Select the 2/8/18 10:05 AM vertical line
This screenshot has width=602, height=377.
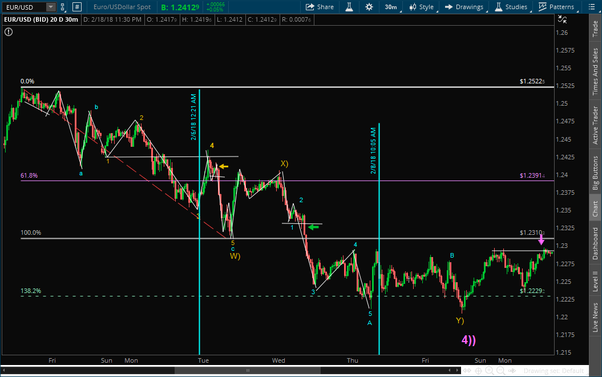pyautogui.click(x=379, y=239)
